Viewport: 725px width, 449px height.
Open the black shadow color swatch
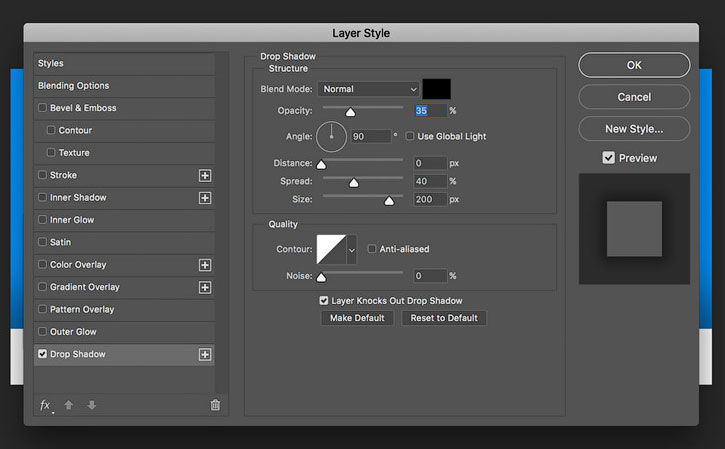coord(436,89)
